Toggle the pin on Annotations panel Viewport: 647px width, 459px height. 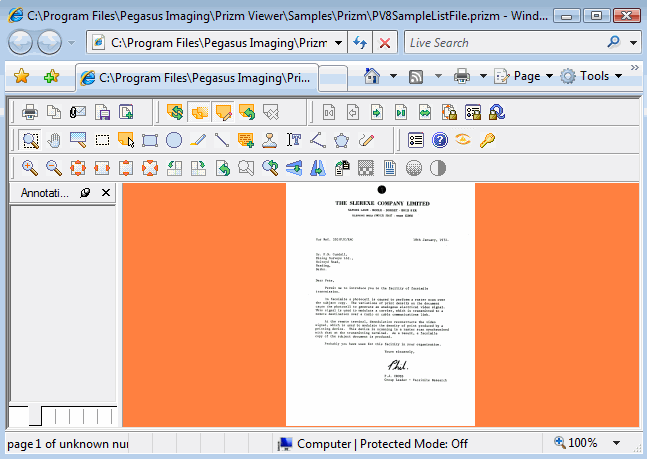[x=85, y=192]
